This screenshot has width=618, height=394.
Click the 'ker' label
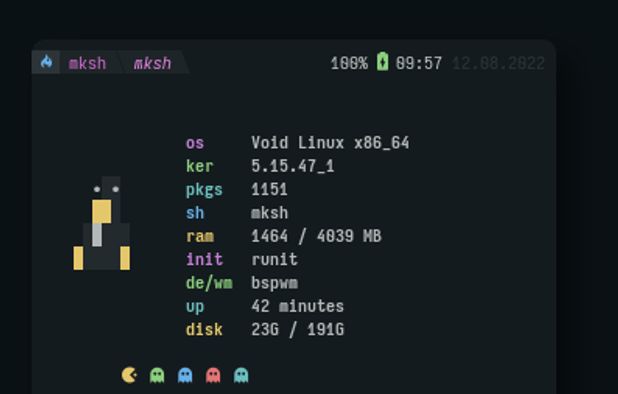199,166
